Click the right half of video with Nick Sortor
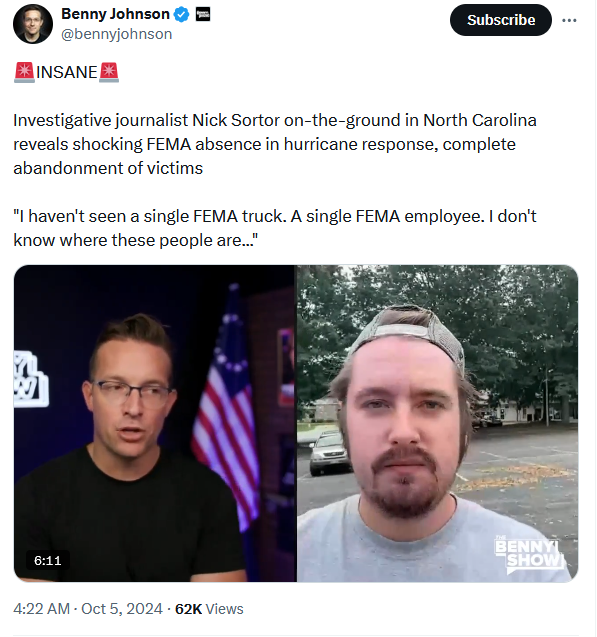Screen dimensions: 597x637 click(x=437, y=423)
